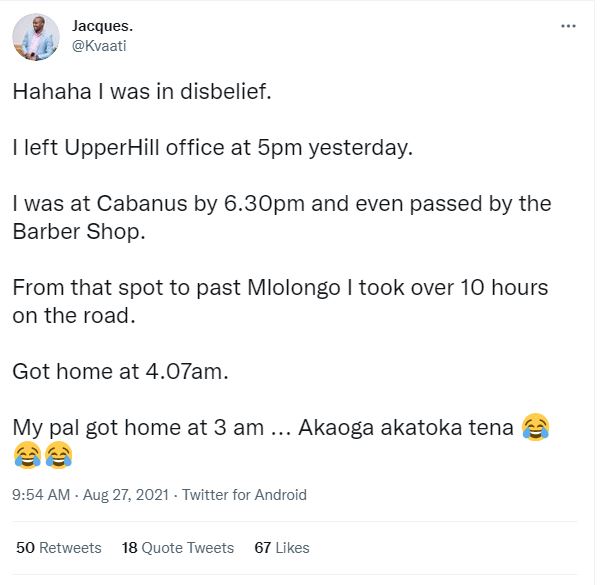View the 50 Retweets list
Image resolution: width=607 pixels, height=585 pixels.
(x=59, y=548)
